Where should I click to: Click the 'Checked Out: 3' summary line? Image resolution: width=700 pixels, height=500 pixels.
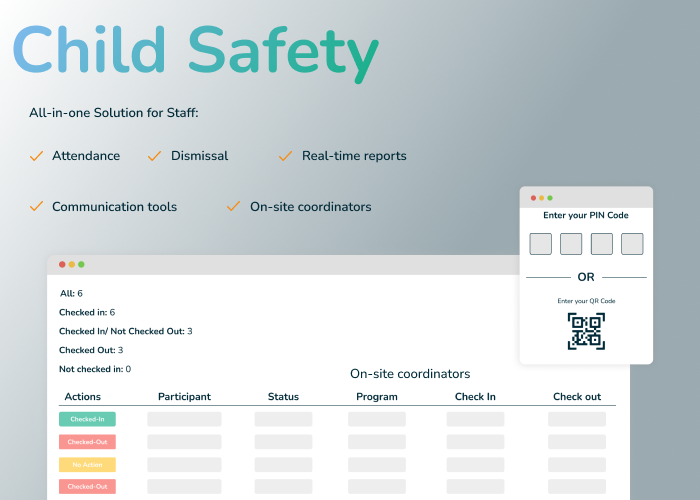91,350
